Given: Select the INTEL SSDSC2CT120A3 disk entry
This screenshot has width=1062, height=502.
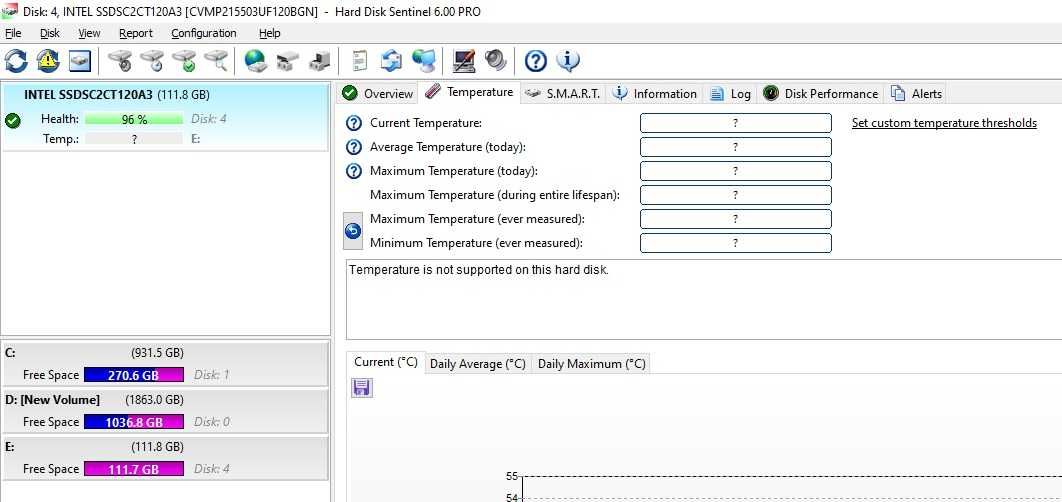Looking at the screenshot, I should [165, 116].
